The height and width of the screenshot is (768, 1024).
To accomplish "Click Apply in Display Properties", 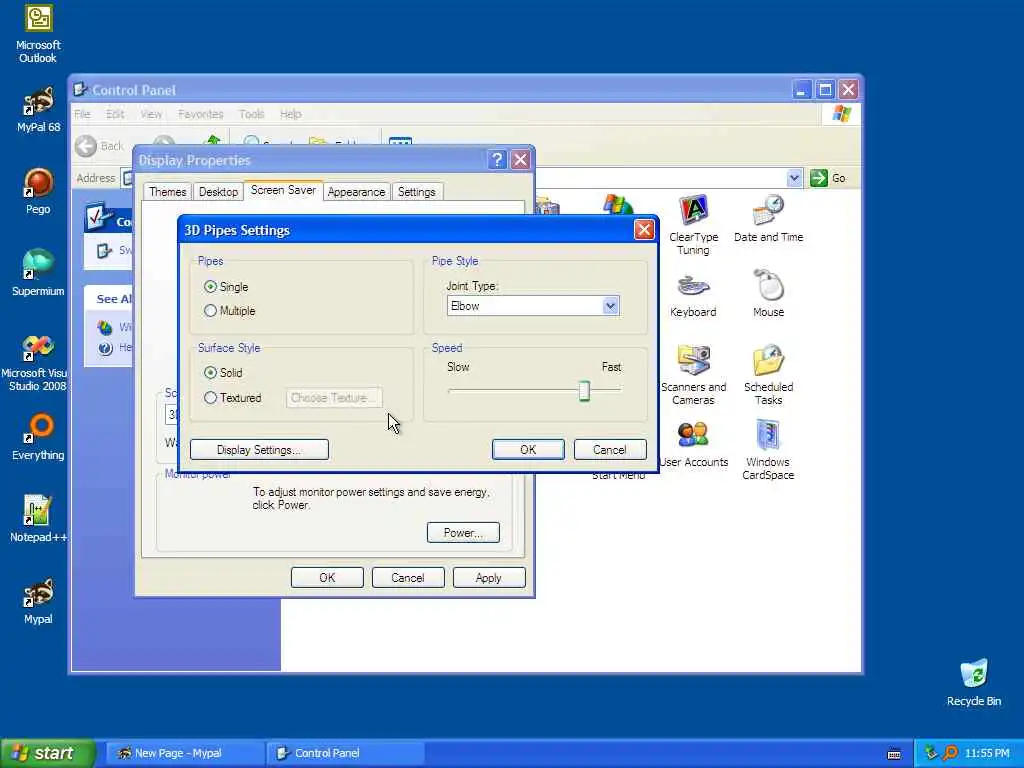I will (x=488, y=577).
